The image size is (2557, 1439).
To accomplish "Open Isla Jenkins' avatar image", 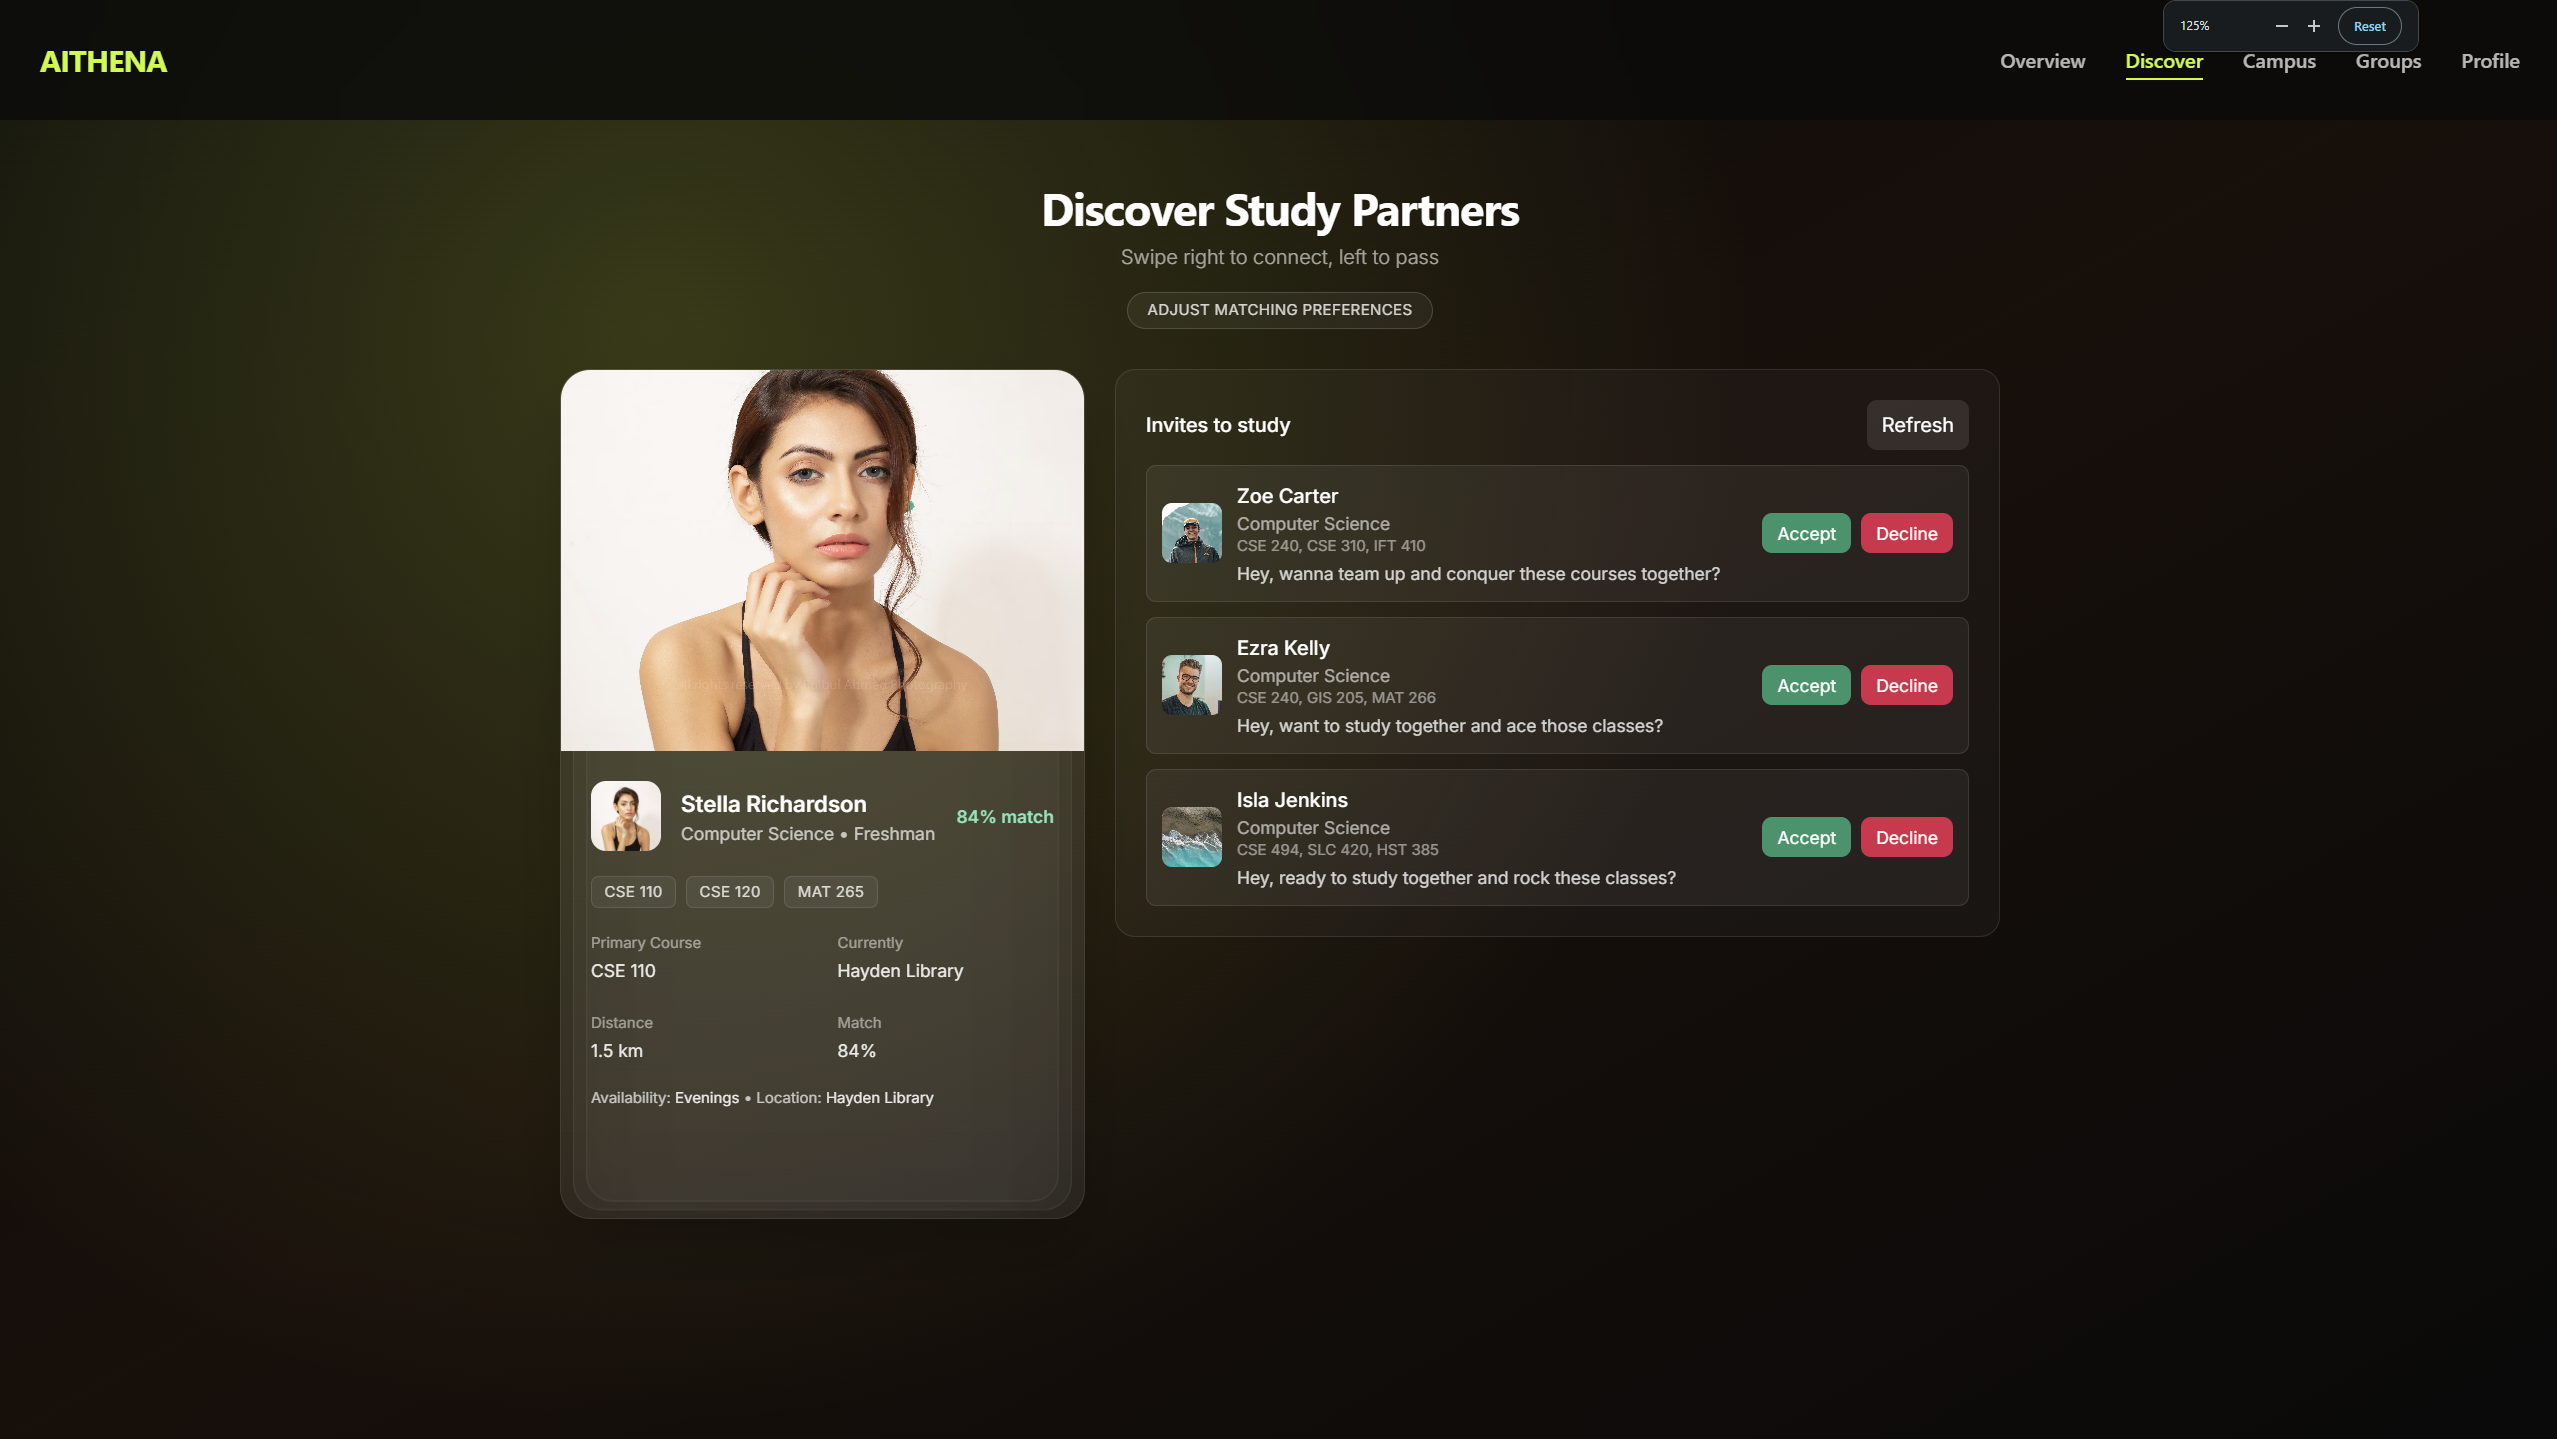I will [1191, 837].
